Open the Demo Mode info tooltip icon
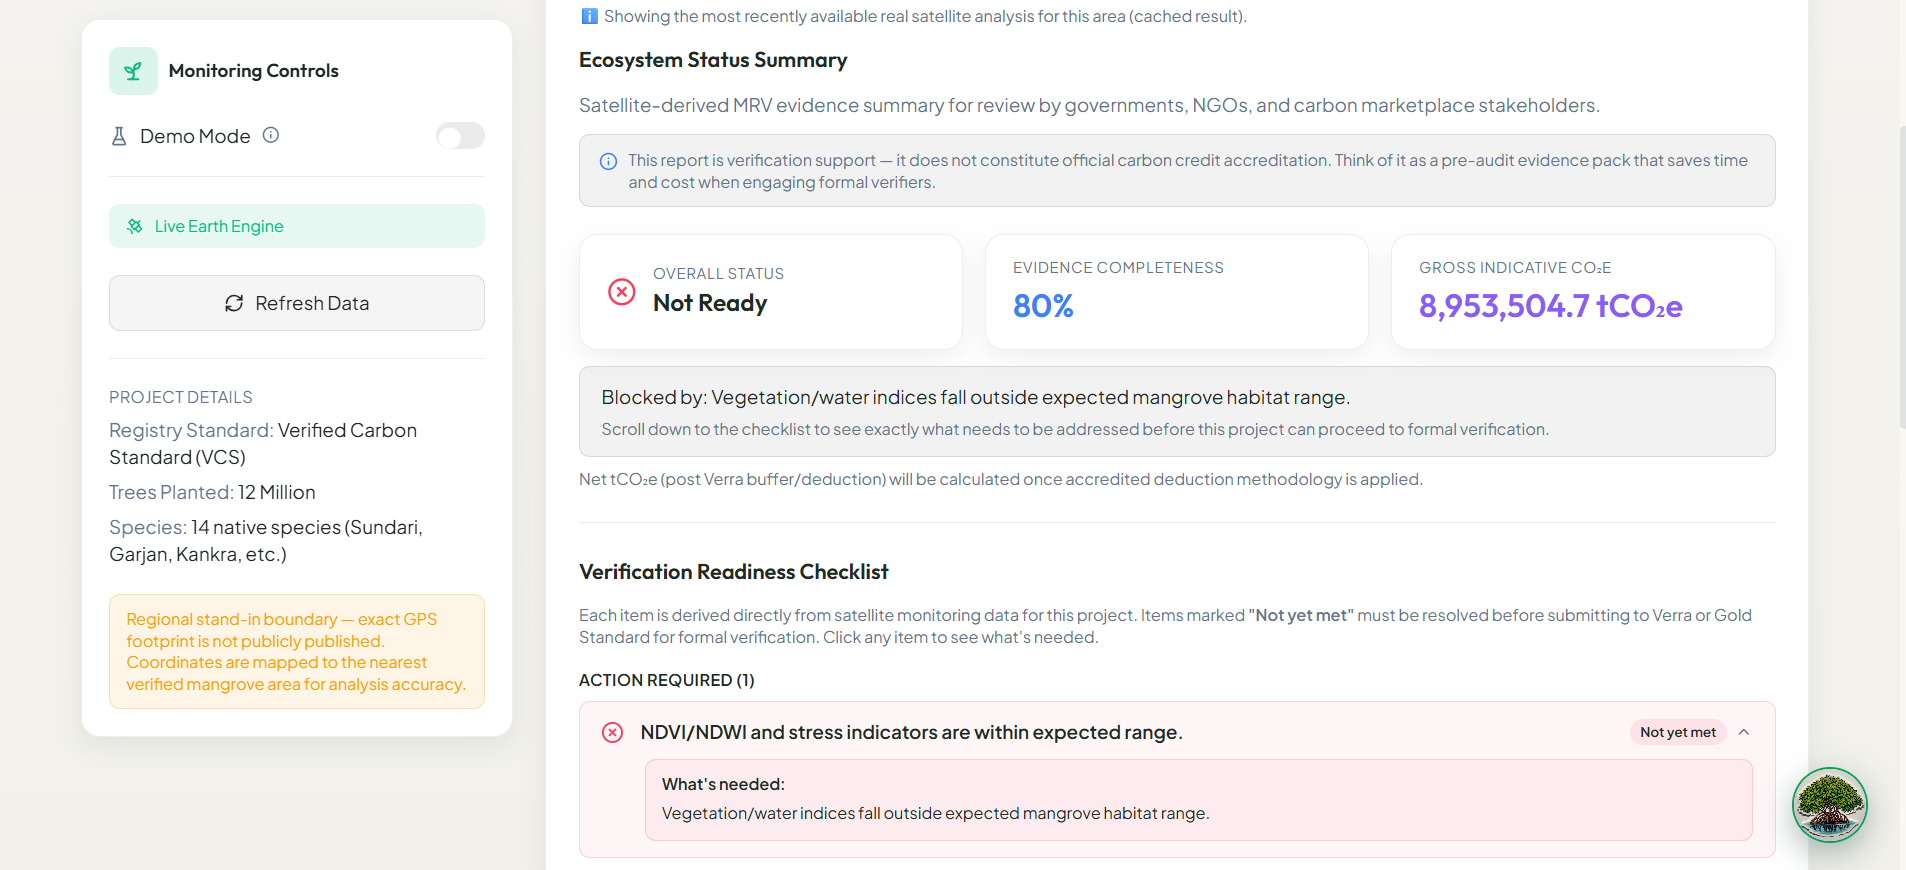This screenshot has height=870, width=1906. point(271,135)
